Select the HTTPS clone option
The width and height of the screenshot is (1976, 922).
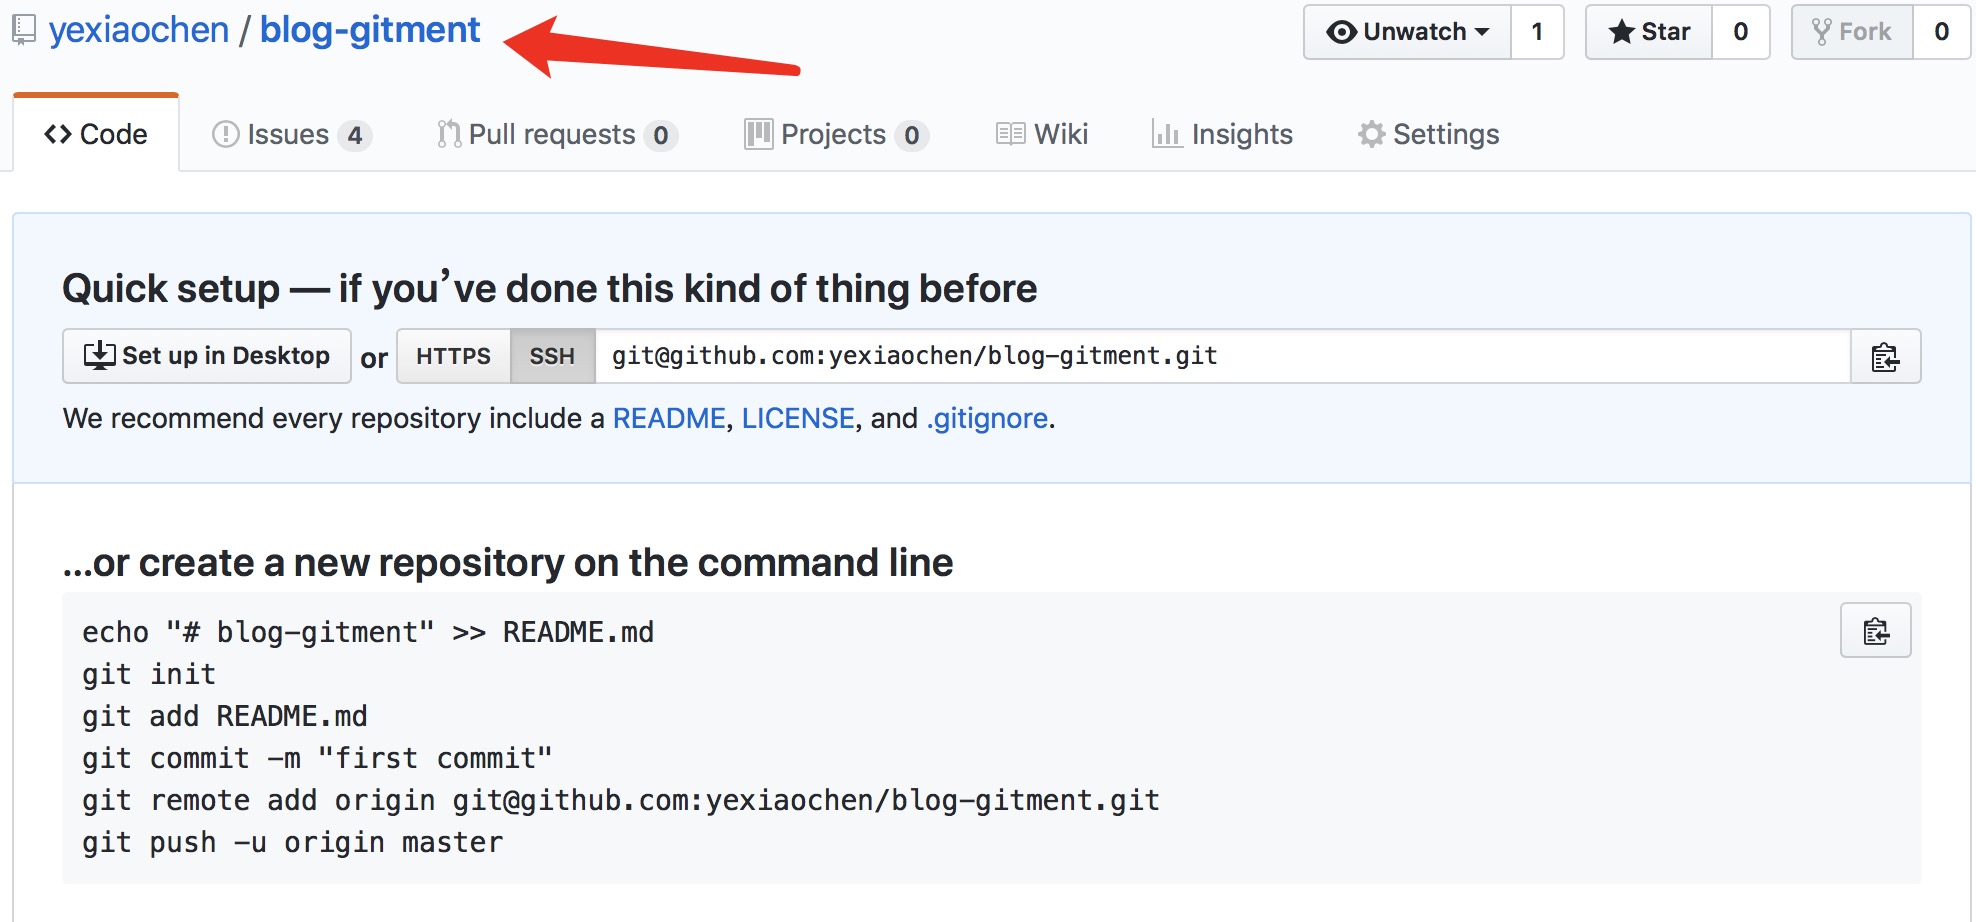click(454, 356)
